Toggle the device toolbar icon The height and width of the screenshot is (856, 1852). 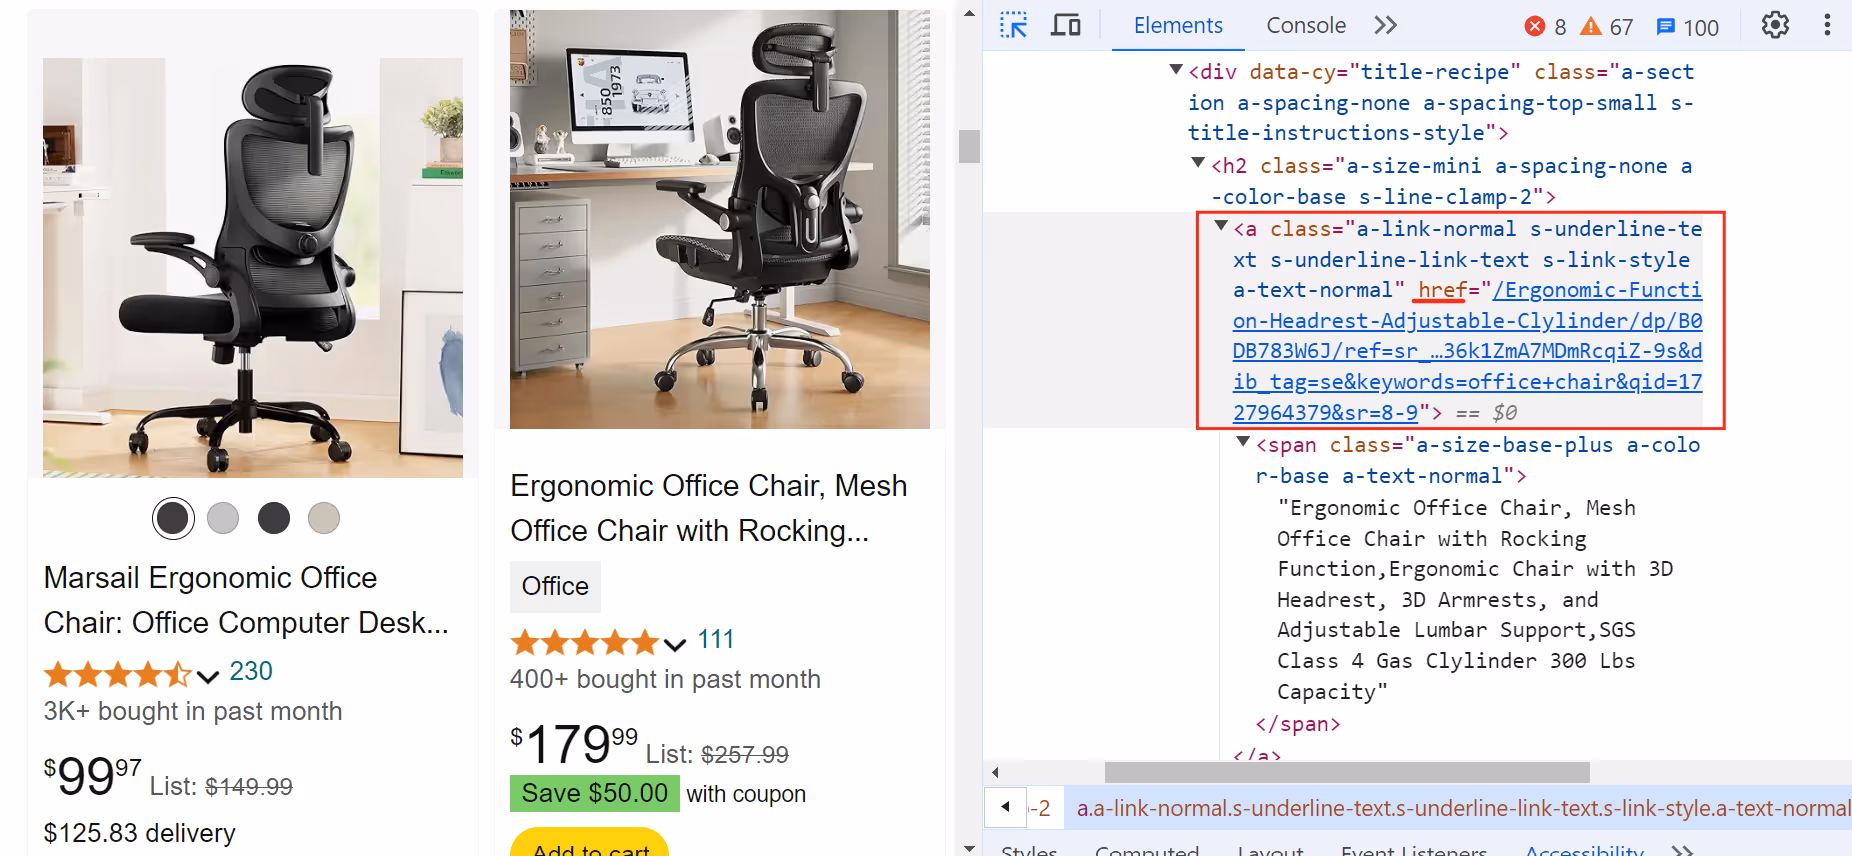coord(1066,25)
